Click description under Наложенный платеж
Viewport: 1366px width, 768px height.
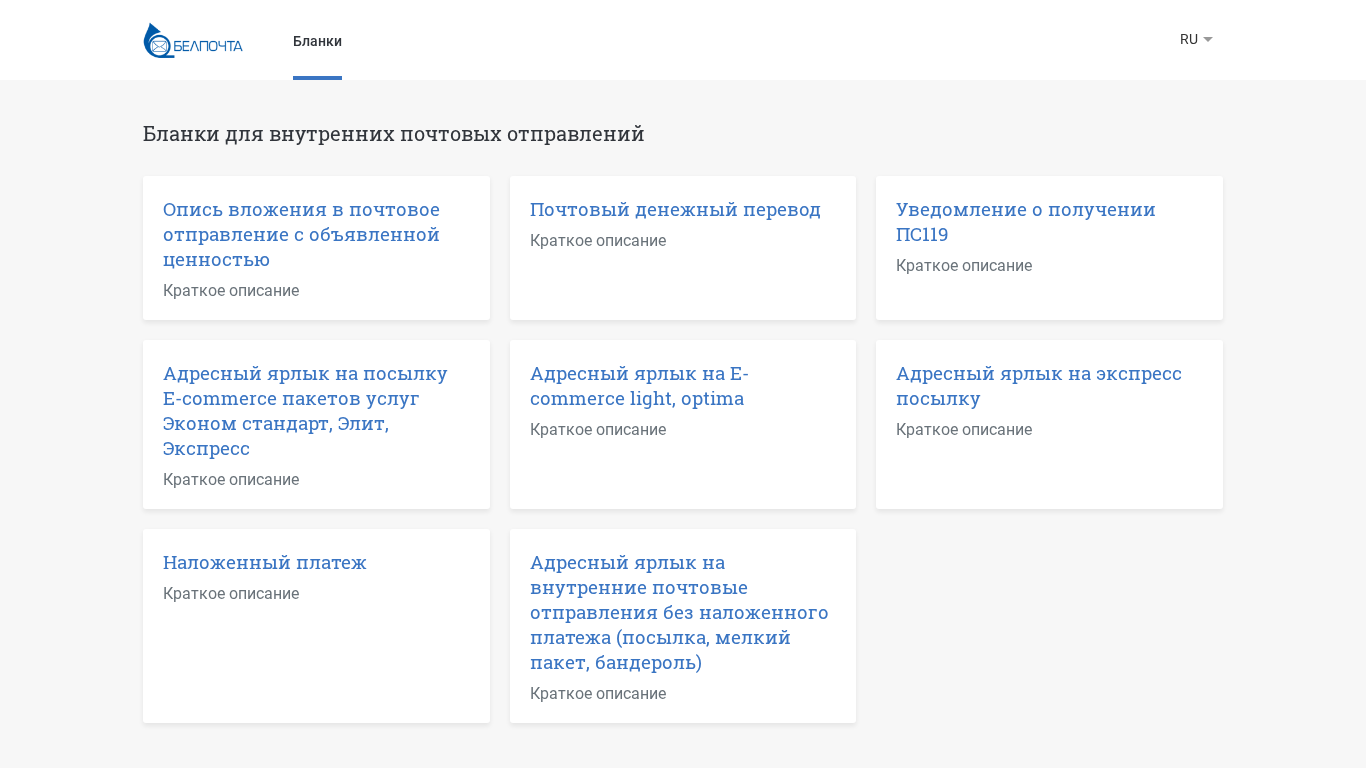point(231,594)
